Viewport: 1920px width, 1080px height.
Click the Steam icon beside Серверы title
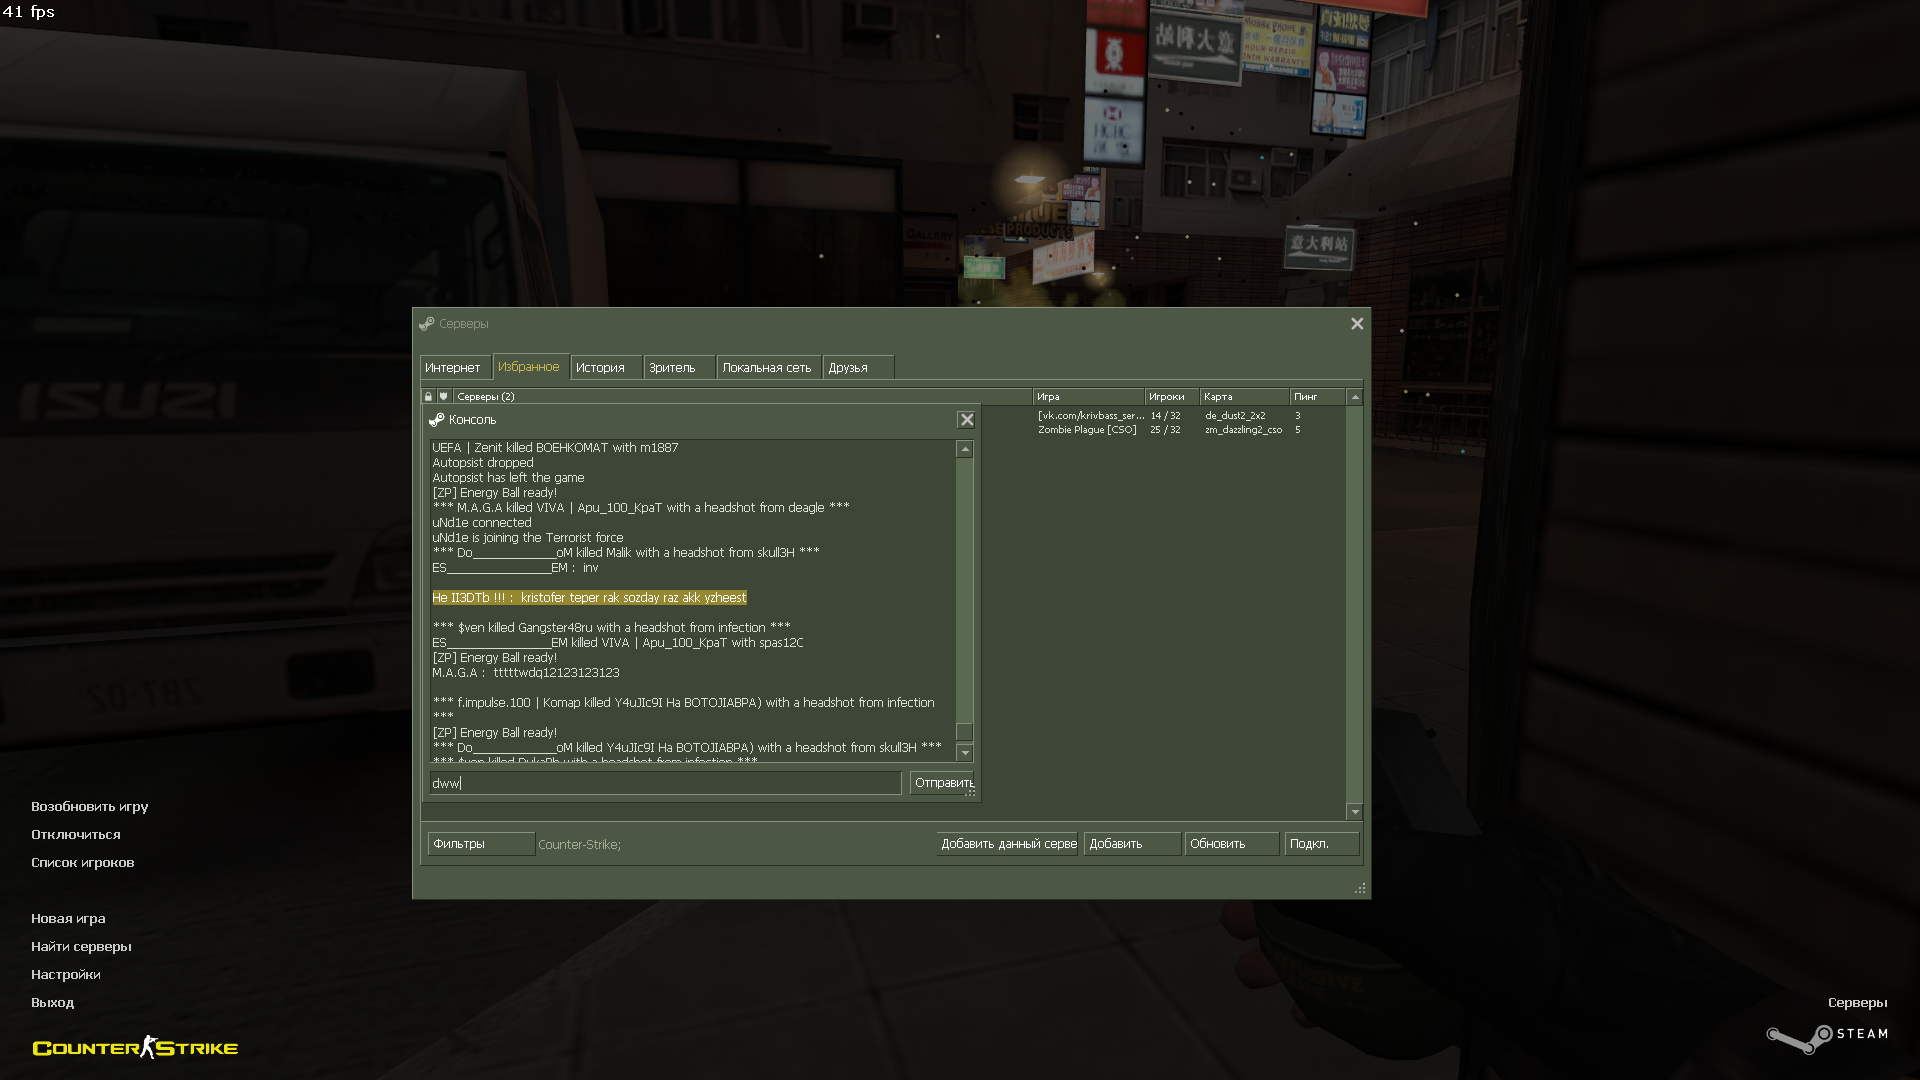[427, 324]
